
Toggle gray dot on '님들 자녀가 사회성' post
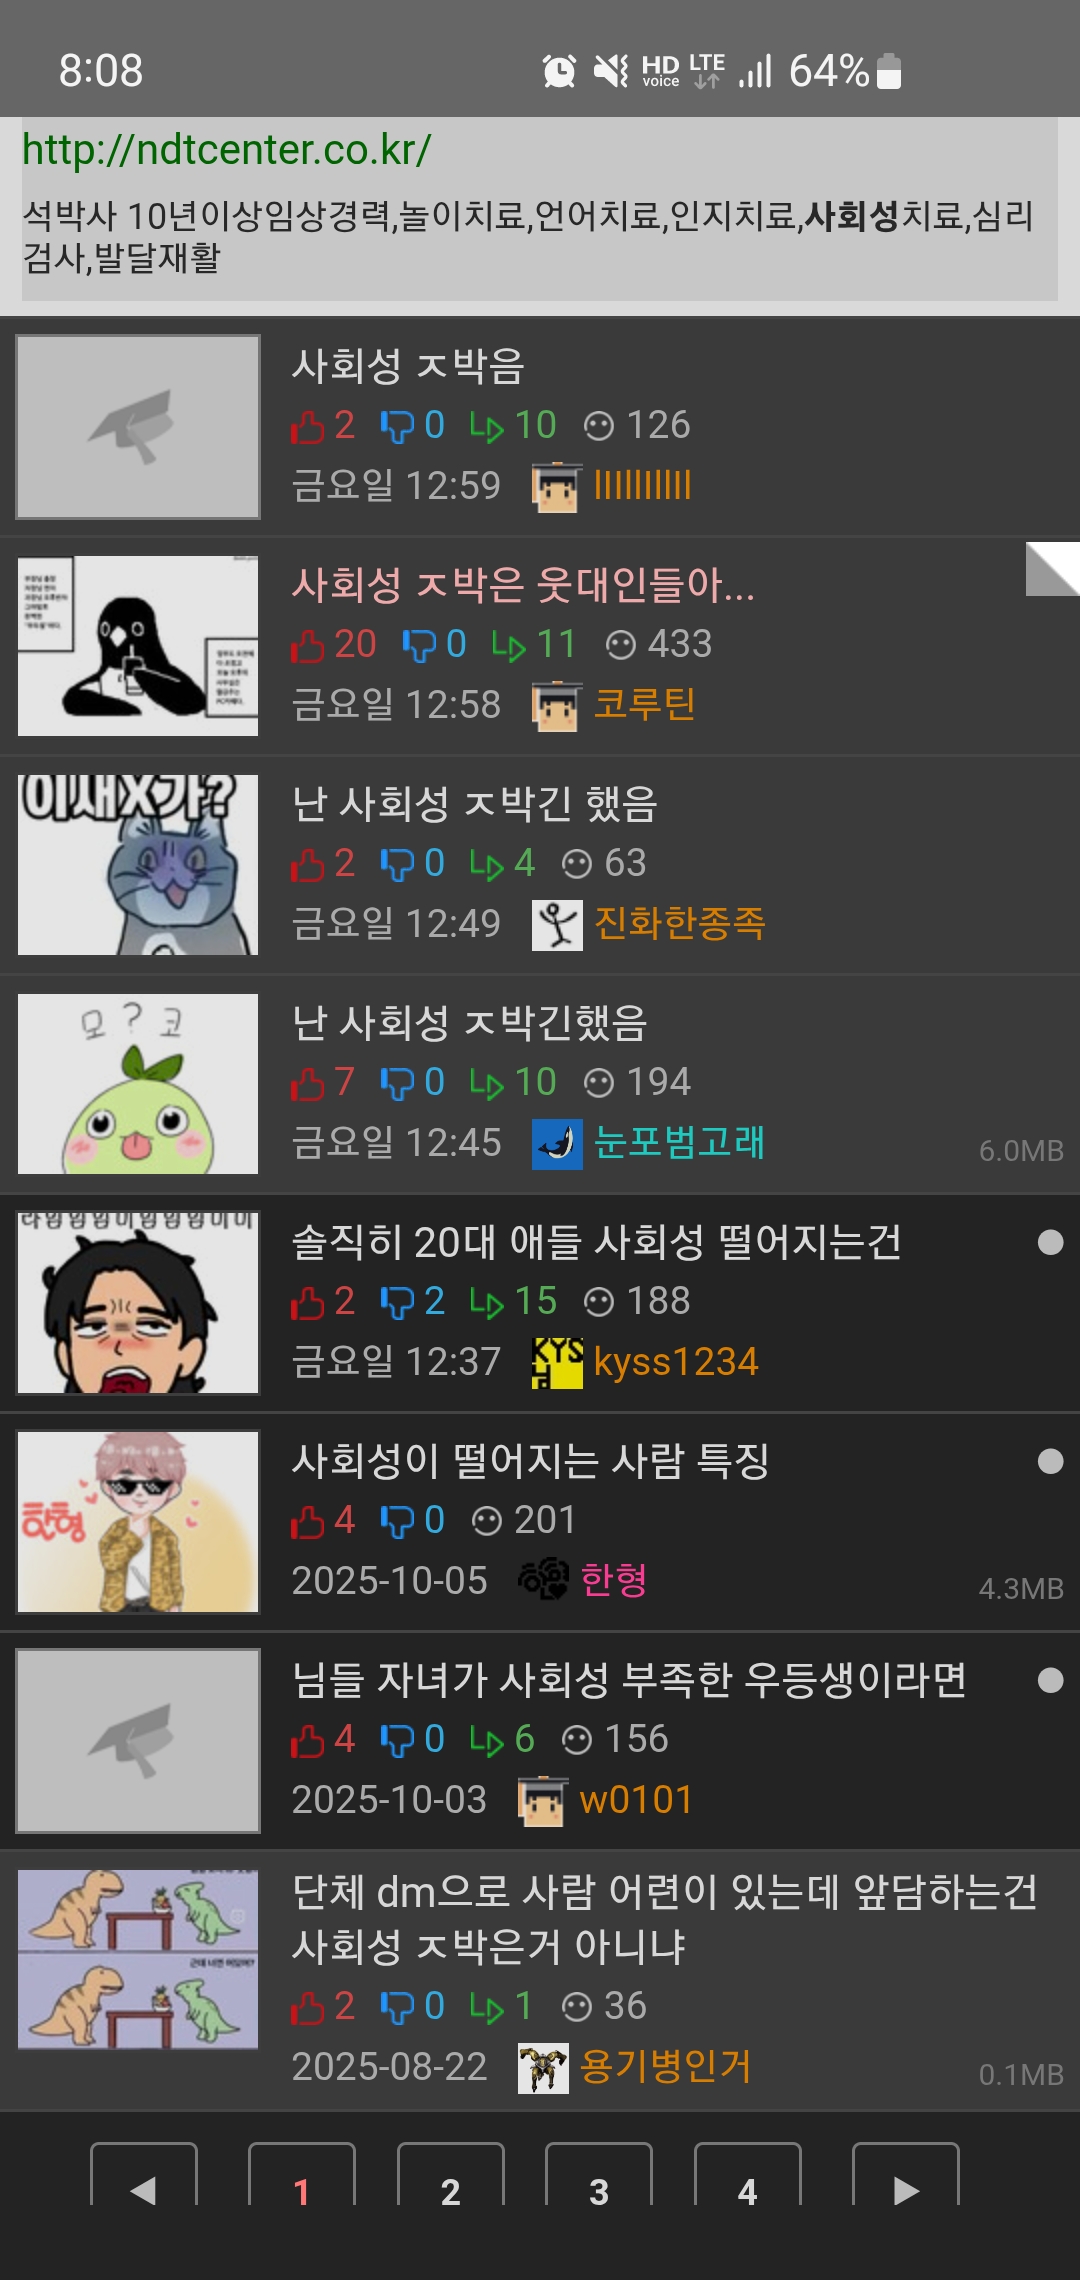[1050, 1680]
